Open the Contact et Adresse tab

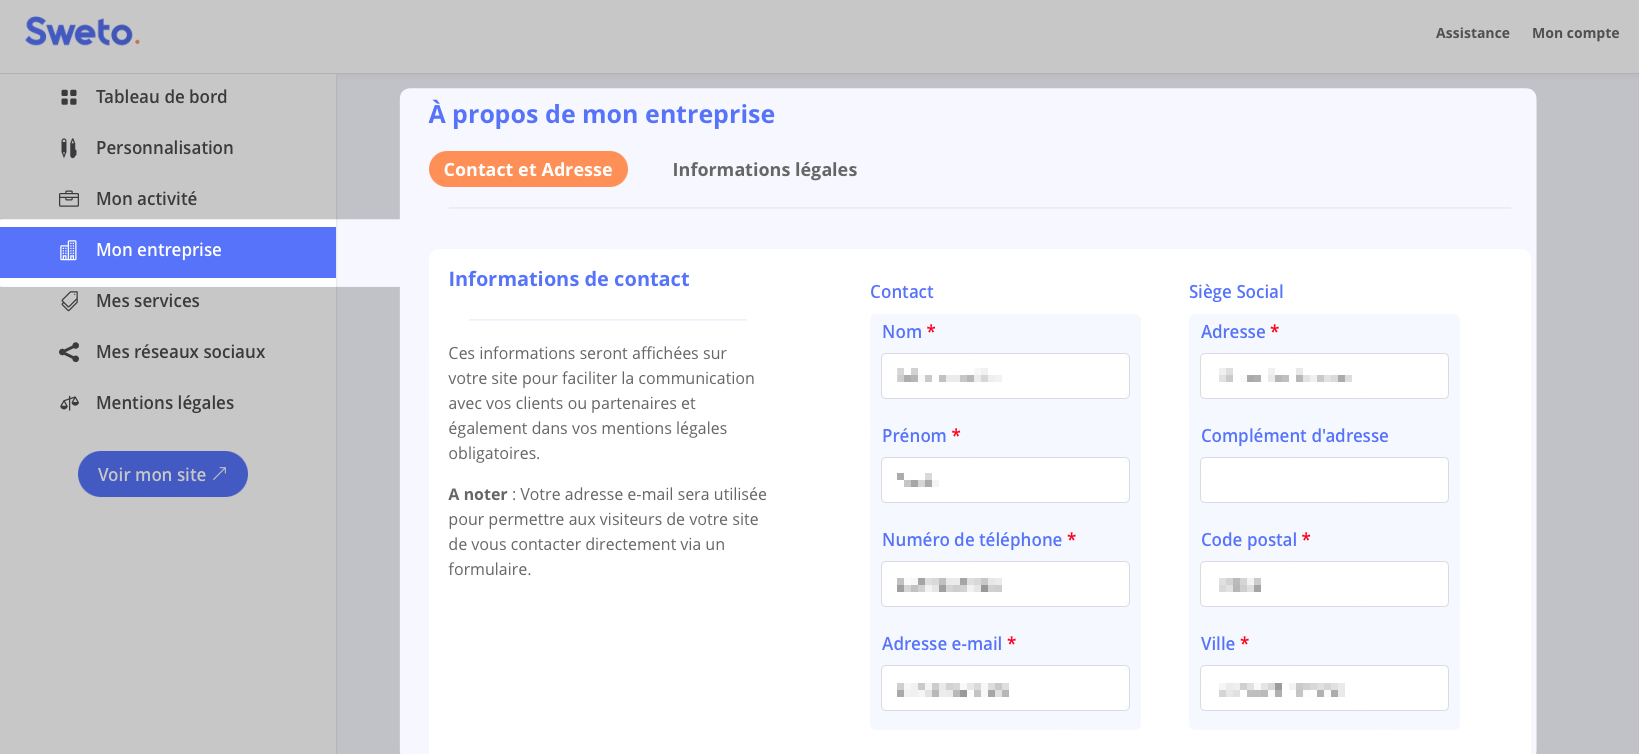pyautogui.click(x=528, y=170)
